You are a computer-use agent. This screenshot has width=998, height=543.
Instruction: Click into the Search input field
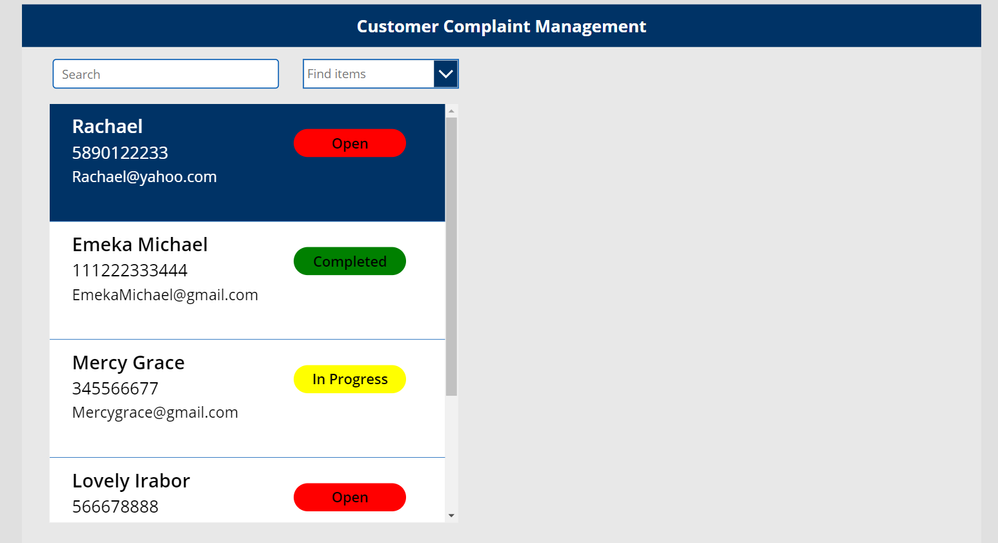click(165, 74)
